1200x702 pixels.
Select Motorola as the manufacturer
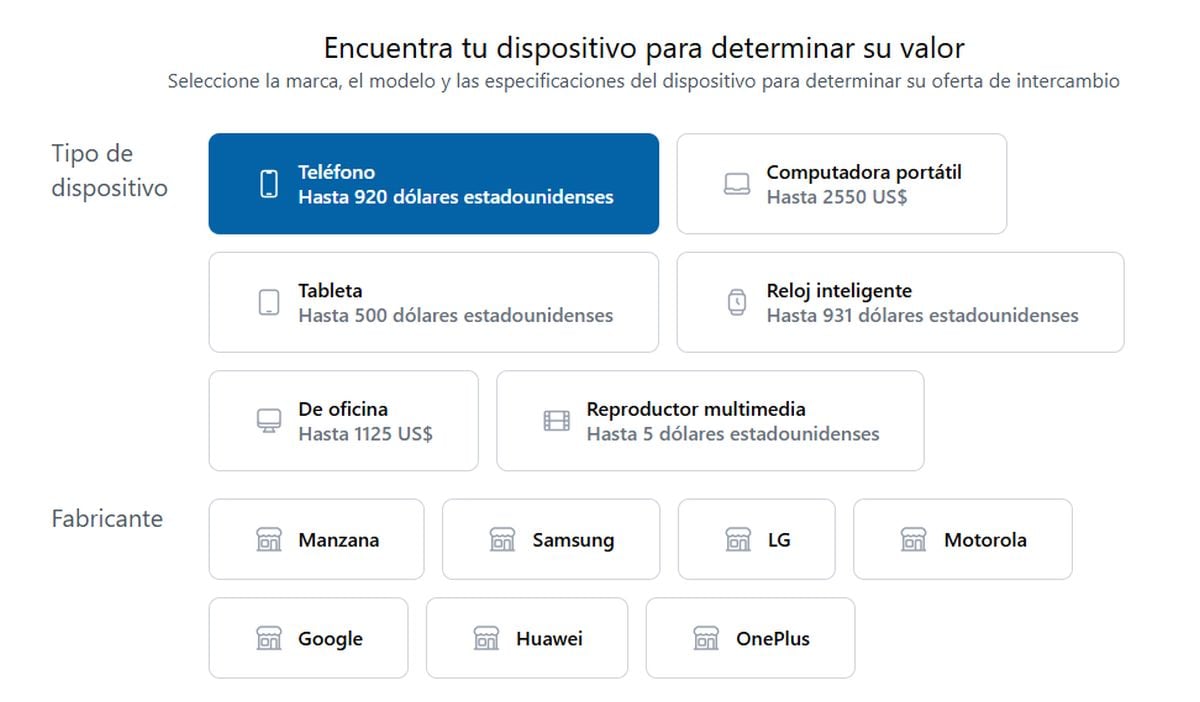(962, 539)
